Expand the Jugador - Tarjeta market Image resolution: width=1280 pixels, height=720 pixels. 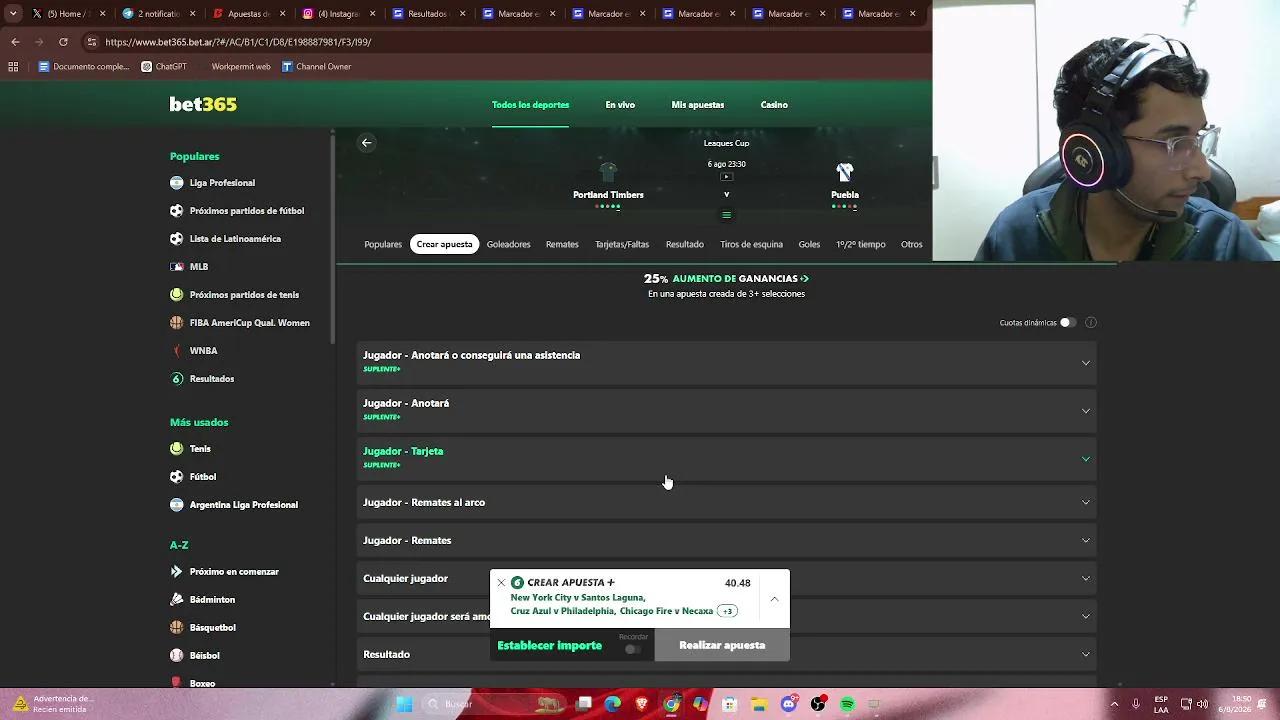727,457
